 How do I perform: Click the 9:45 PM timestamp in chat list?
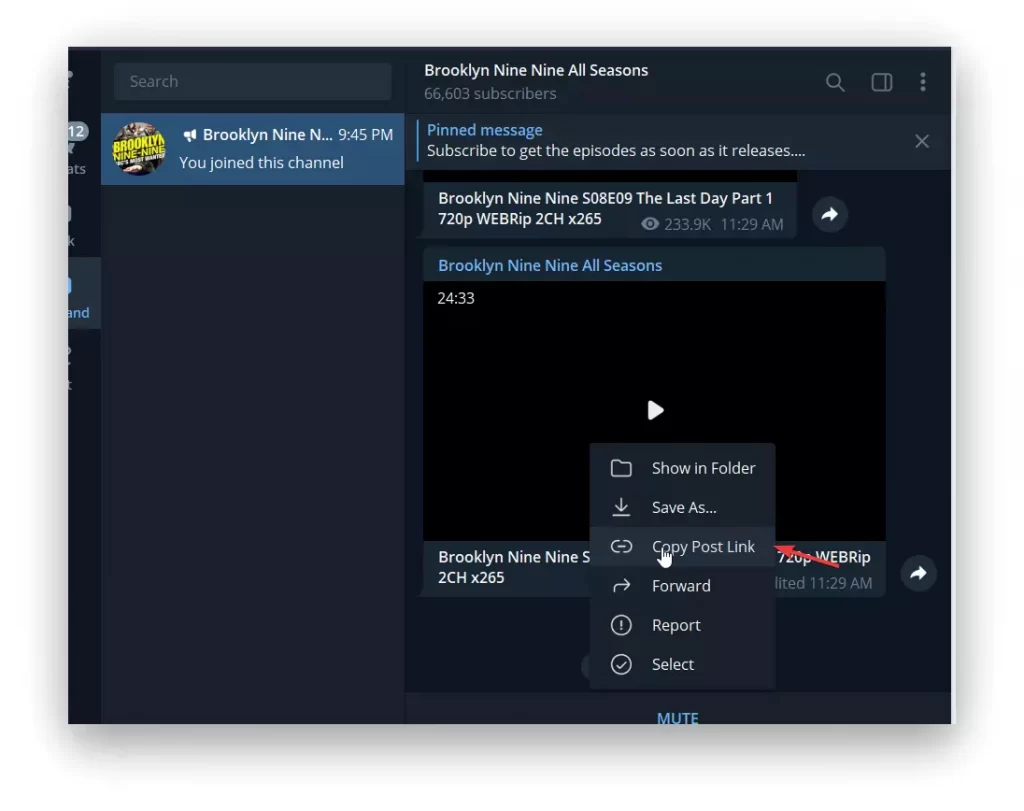(366, 135)
